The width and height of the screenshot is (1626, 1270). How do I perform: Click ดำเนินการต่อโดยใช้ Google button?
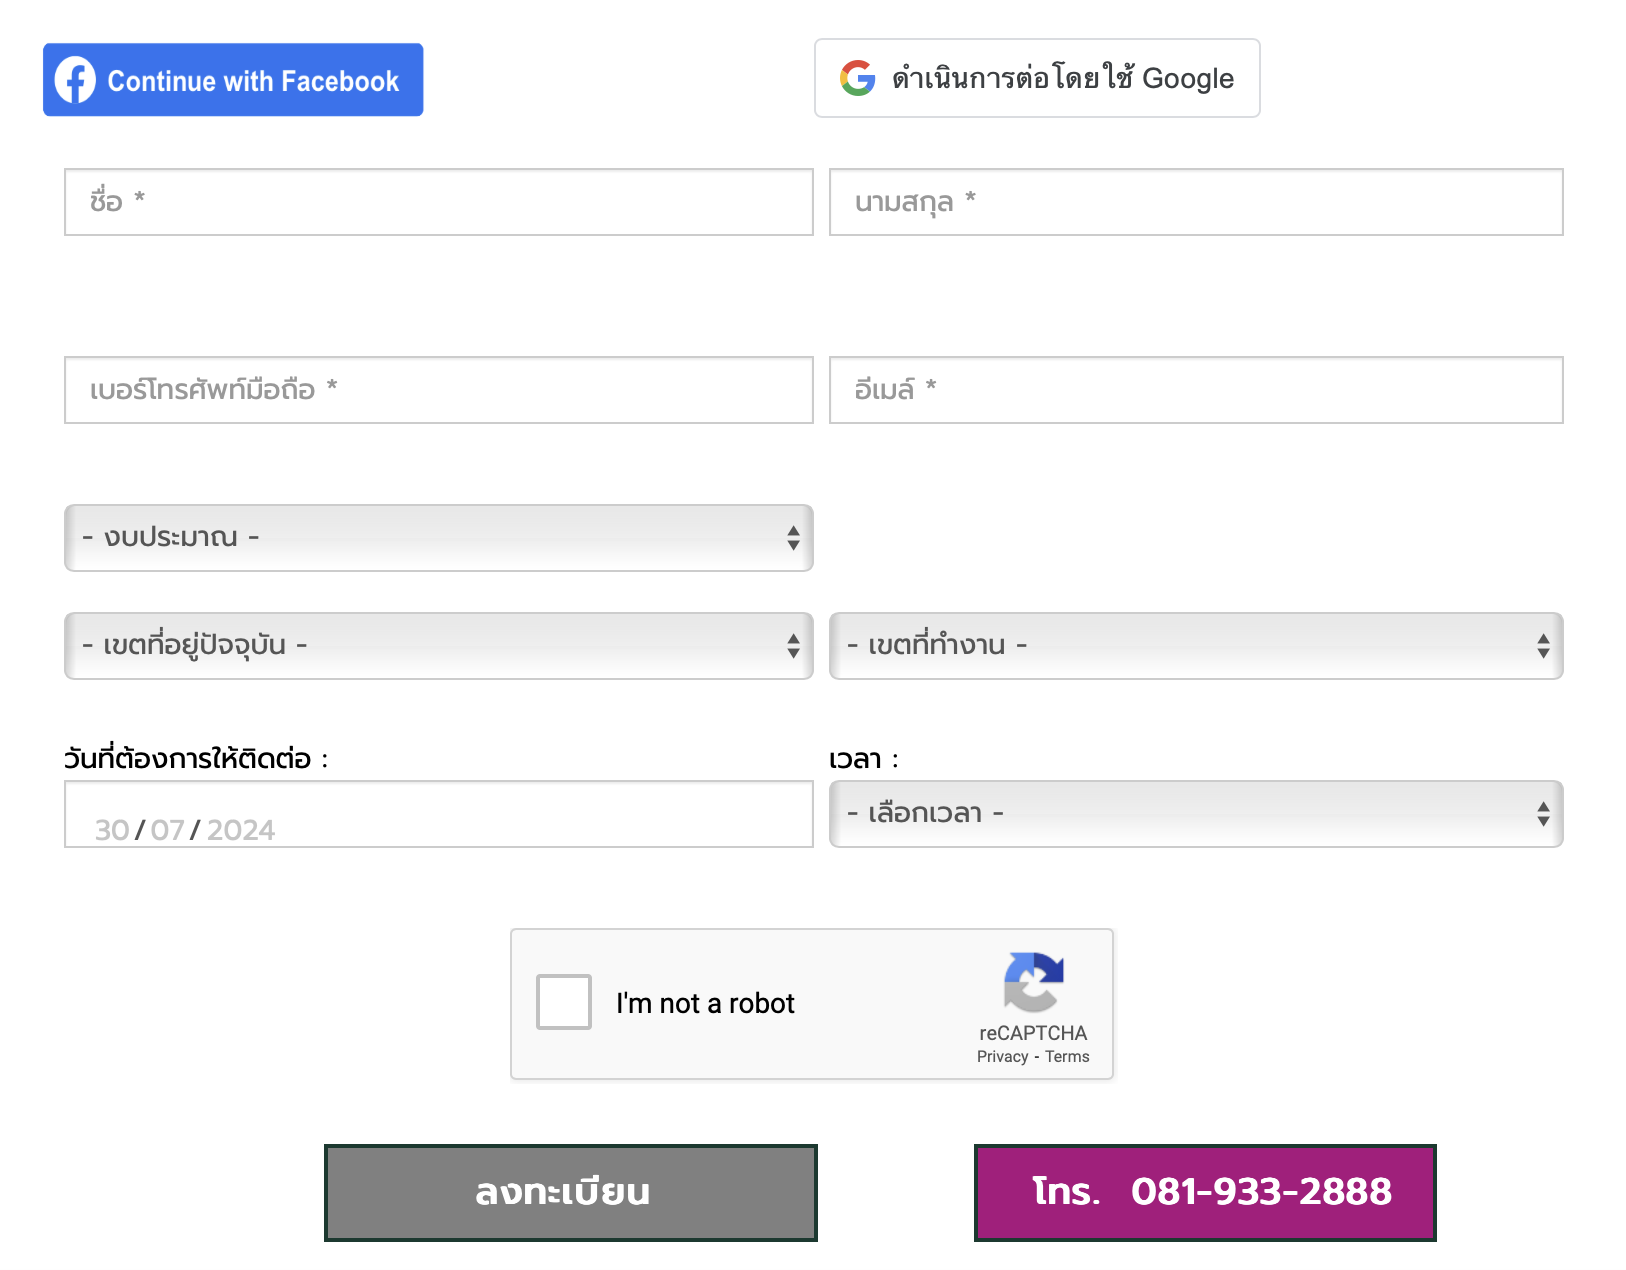pos(1037,78)
